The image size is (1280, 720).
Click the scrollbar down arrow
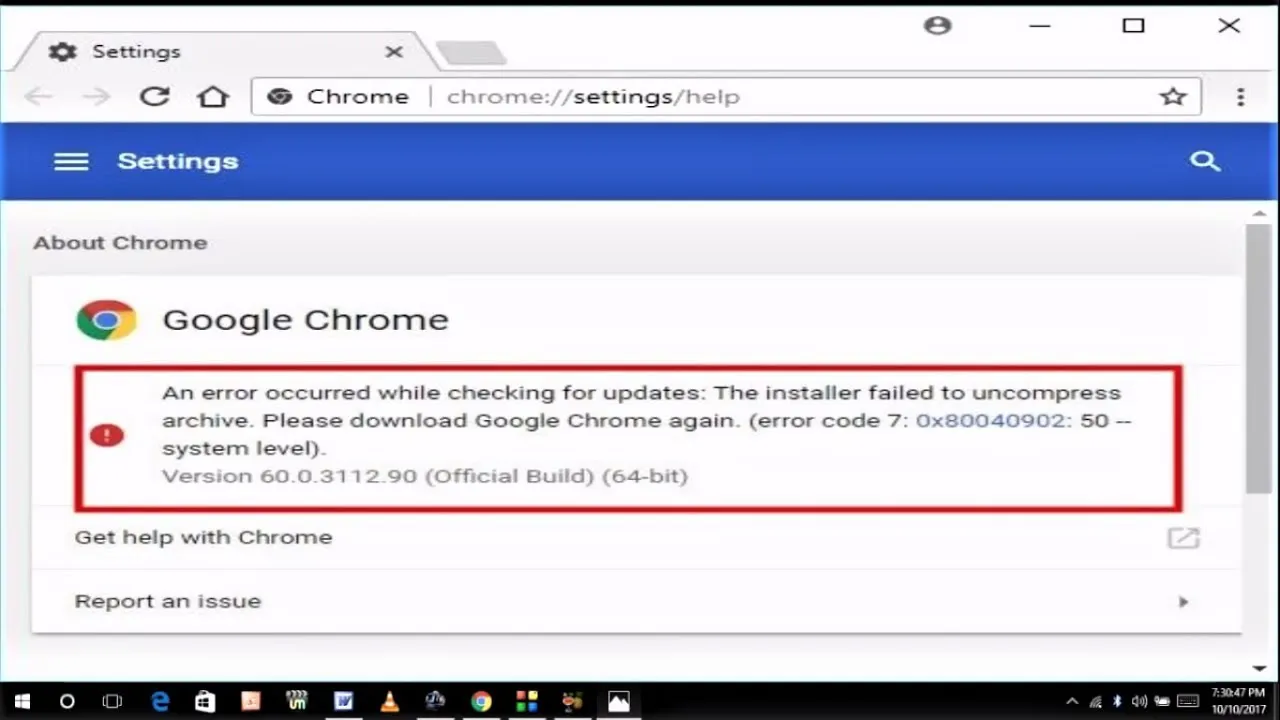(x=1259, y=668)
